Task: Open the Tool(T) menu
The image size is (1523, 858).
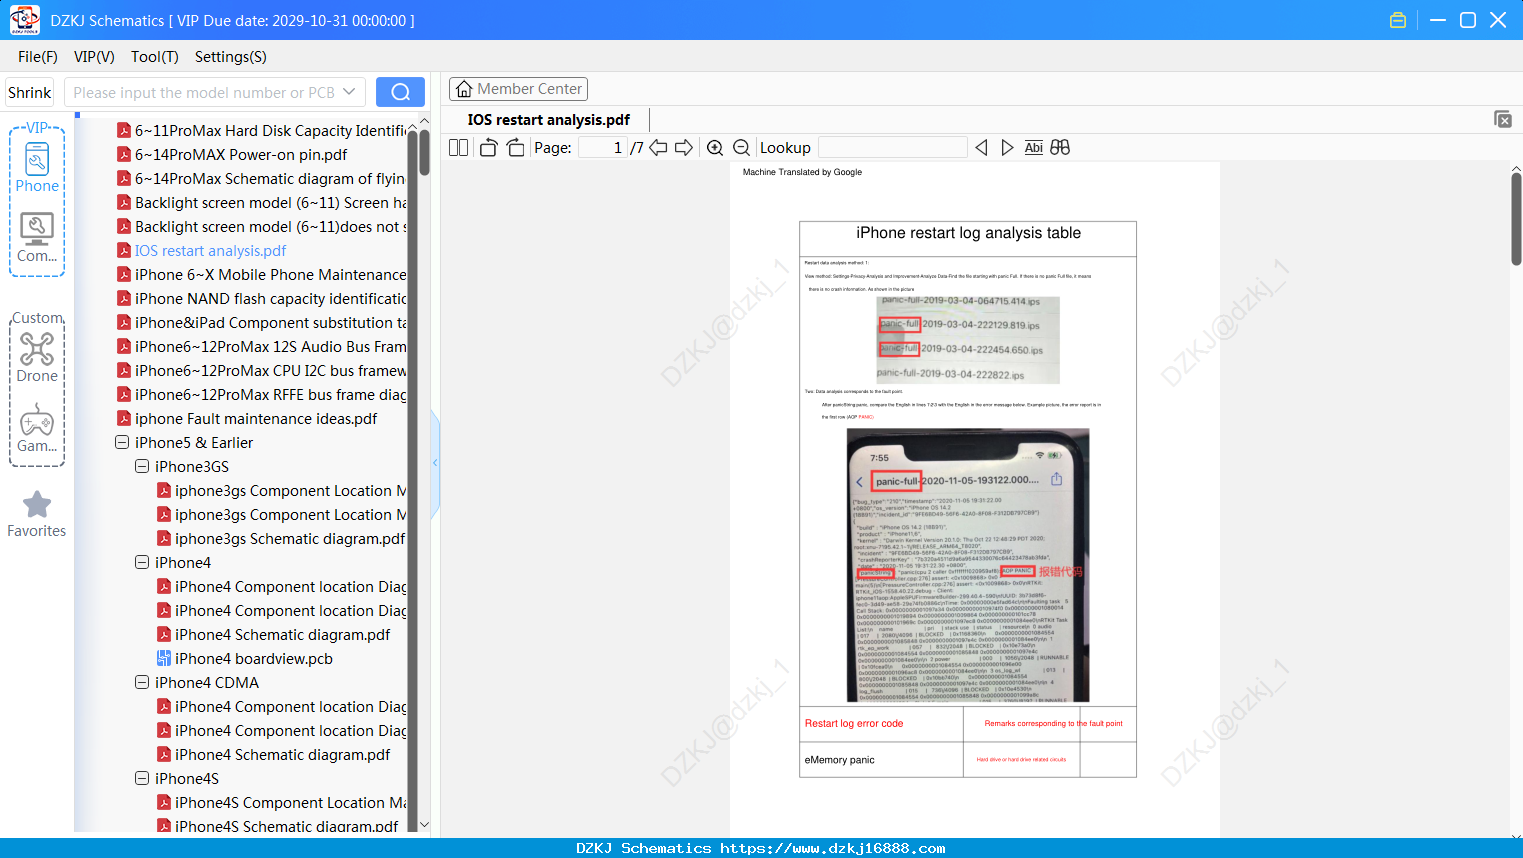Action: [x=155, y=57]
